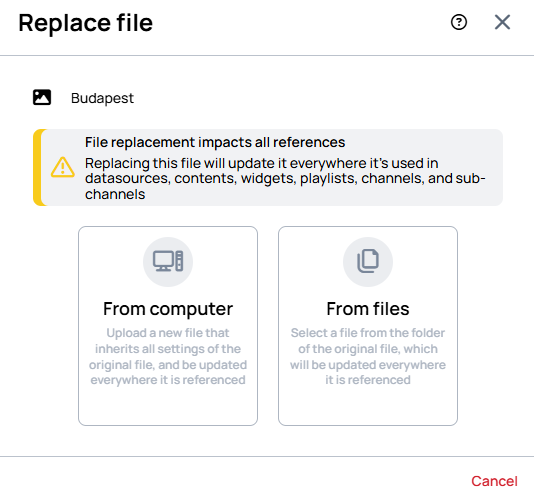534x492 pixels.
Task: Click 'Upload a new file' description text
Action: [168, 356]
